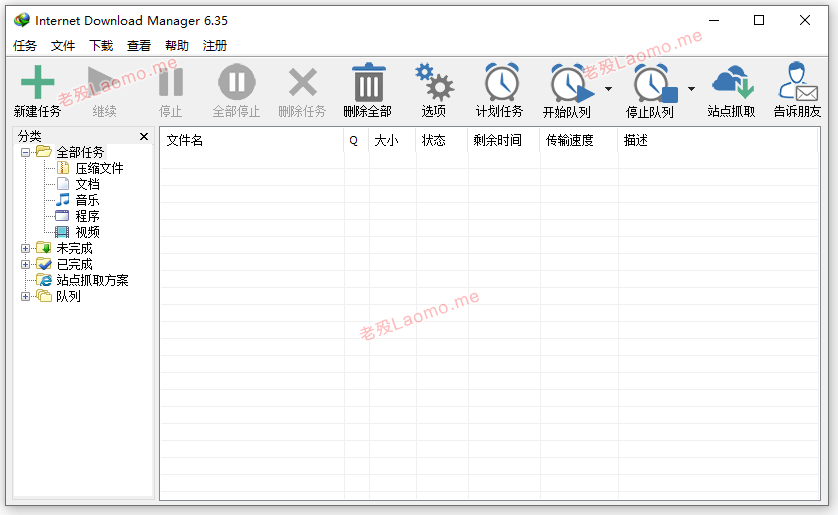
Task: Select 视频 category
Action: [88, 232]
